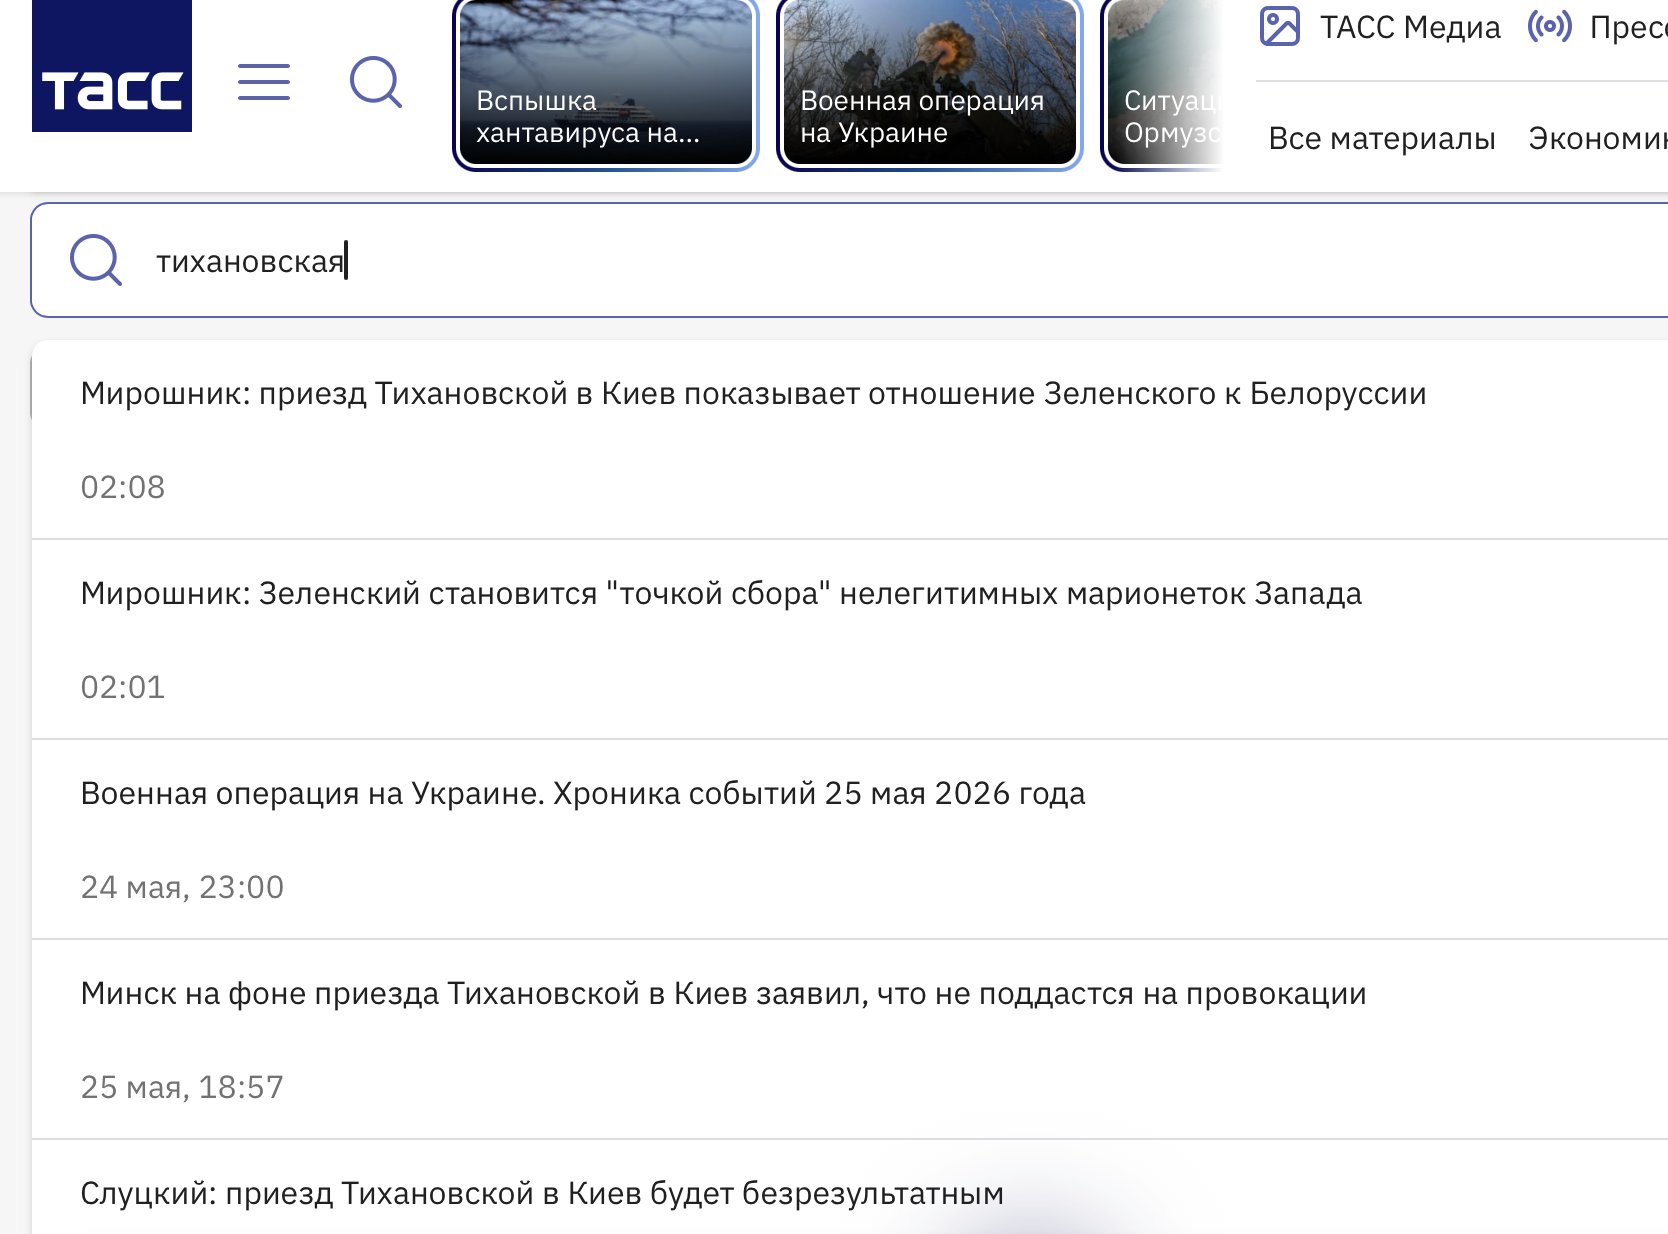Open the Вспышка хантавируса story card
The image size is (1668, 1234).
click(605, 83)
